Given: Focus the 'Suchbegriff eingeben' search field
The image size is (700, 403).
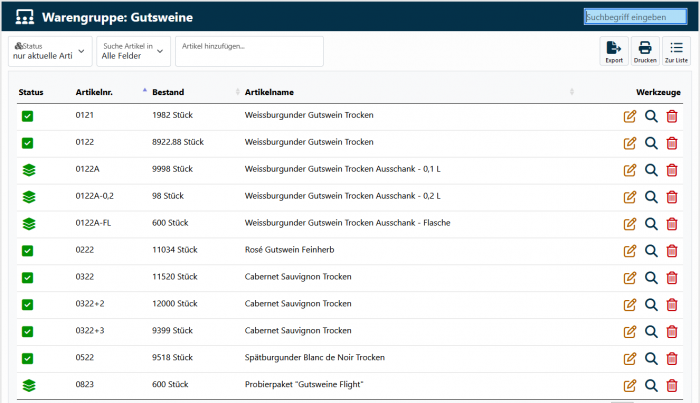Looking at the screenshot, I should pyautogui.click(x=635, y=17).
